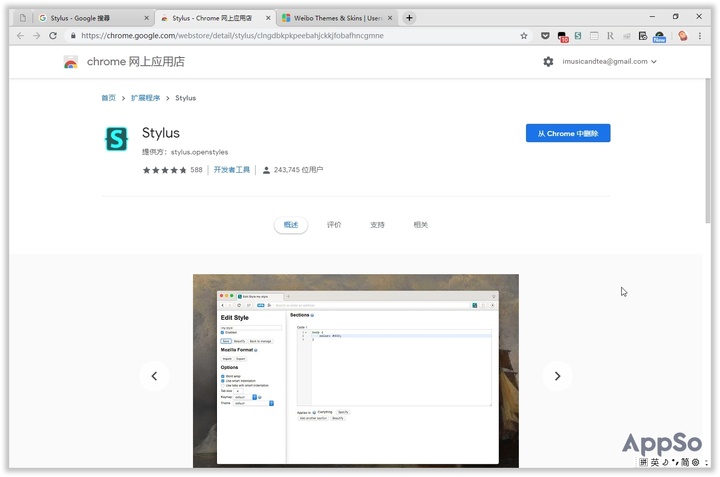
Task: Click the page vertical scrollbar
Action: pos(708,151)
